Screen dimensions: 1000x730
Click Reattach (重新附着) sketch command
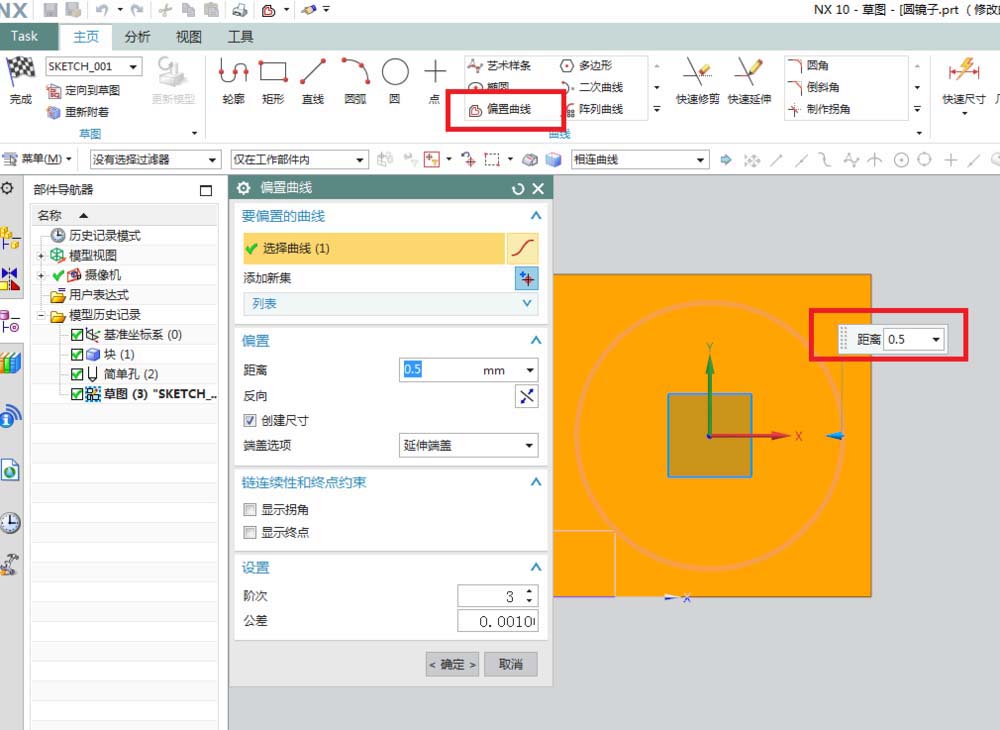pos(78,112)
